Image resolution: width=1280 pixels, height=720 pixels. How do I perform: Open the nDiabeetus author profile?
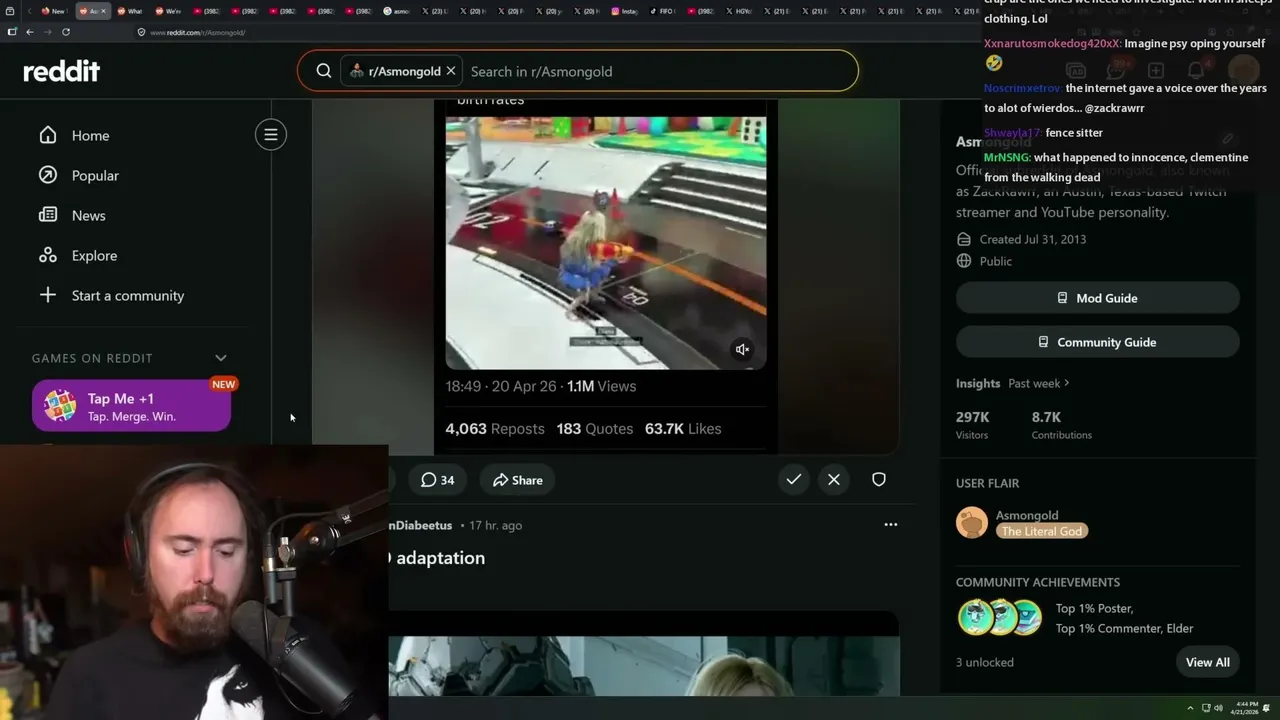tap(420, 525)
